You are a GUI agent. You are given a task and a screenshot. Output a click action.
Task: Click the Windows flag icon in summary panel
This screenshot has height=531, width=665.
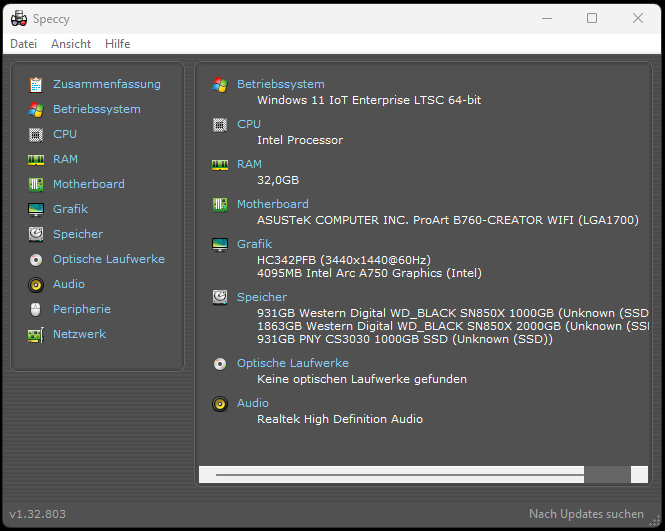coord(220,85)
